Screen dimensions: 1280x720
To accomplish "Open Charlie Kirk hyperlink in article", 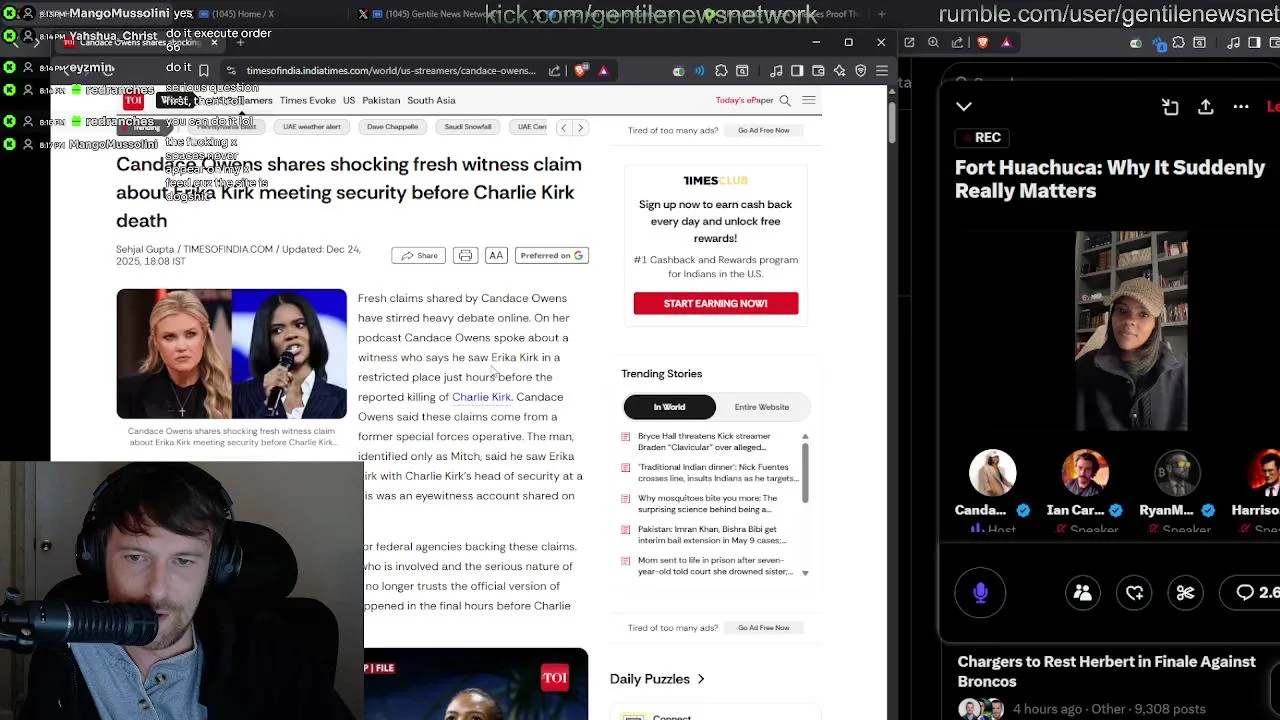I will pyautogui.click(x=481, y=397).
